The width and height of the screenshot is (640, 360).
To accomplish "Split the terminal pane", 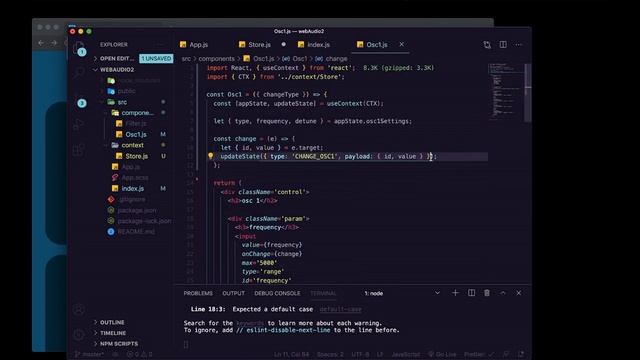I will pyautogui.click(x=471, y=293).
